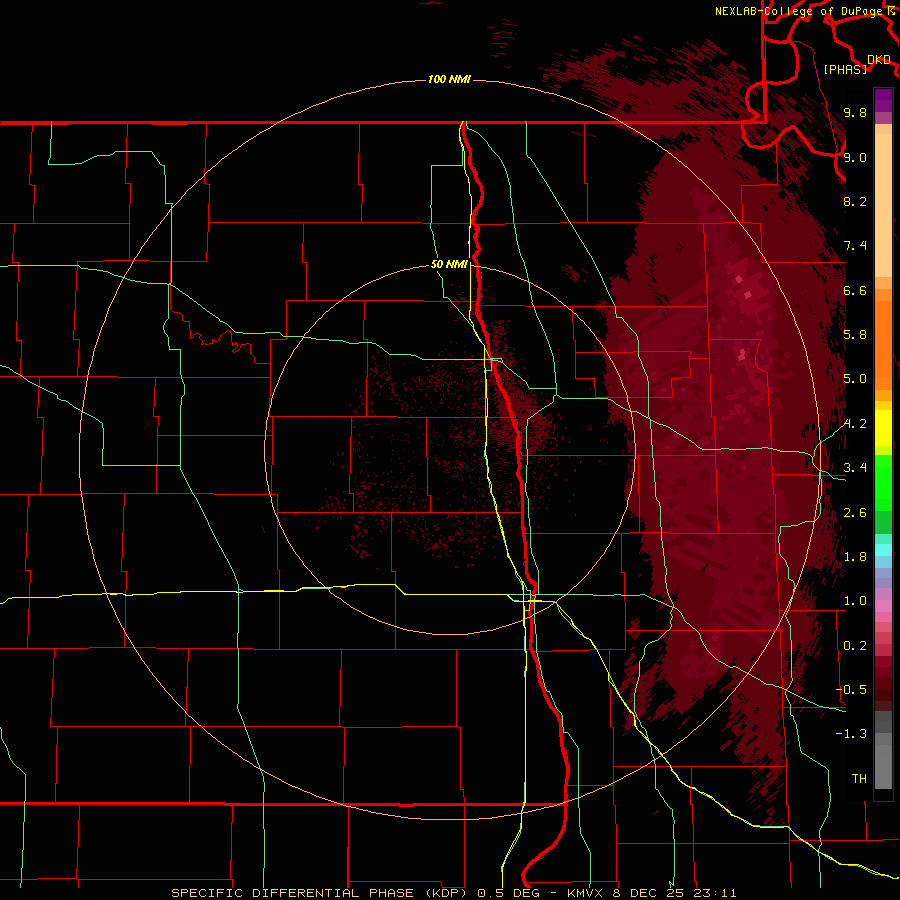Click the 2.6 value on color scale
Viewport: 900px width, 900px height.
click(855, 513)
